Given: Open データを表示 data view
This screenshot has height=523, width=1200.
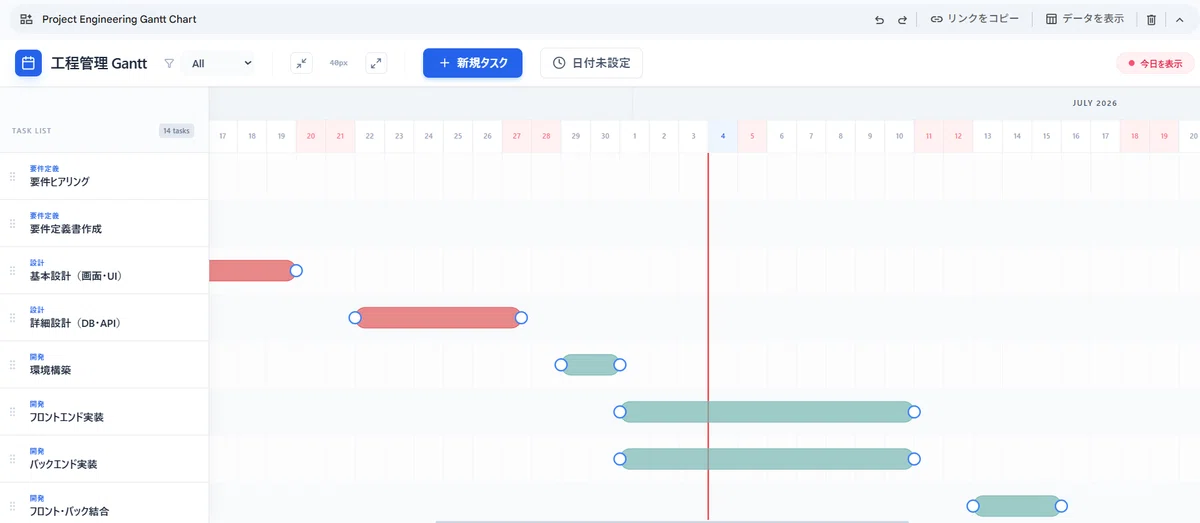Looking at the screenshot, I should 1085,19.
